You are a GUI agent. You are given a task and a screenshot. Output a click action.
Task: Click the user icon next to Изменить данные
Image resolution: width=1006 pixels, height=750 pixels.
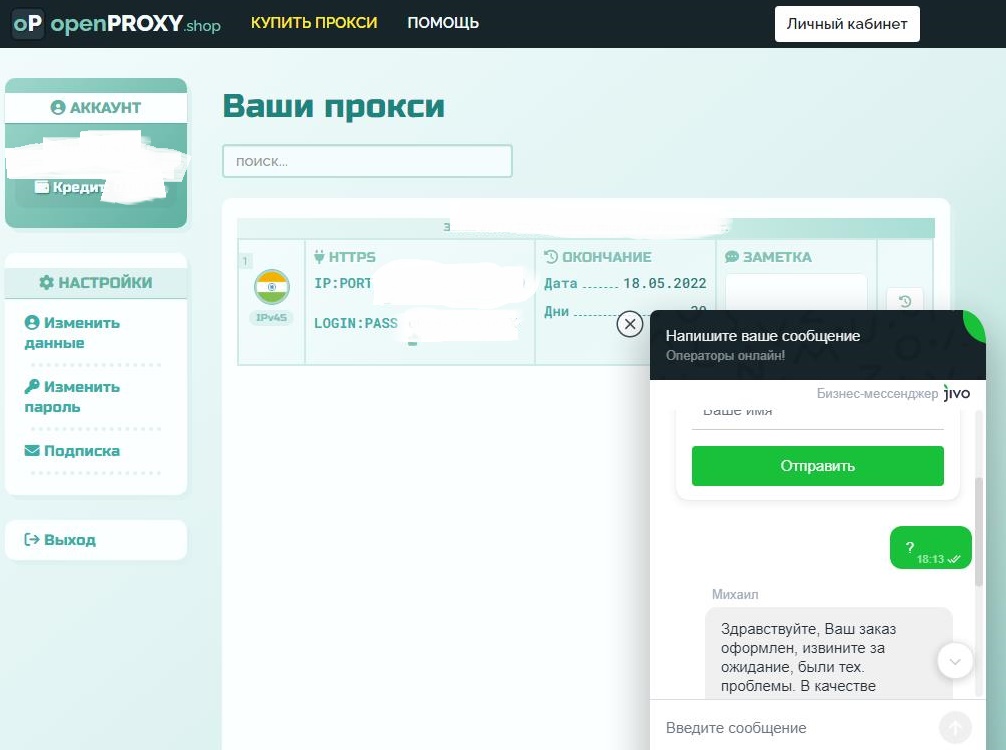(32, 322)
